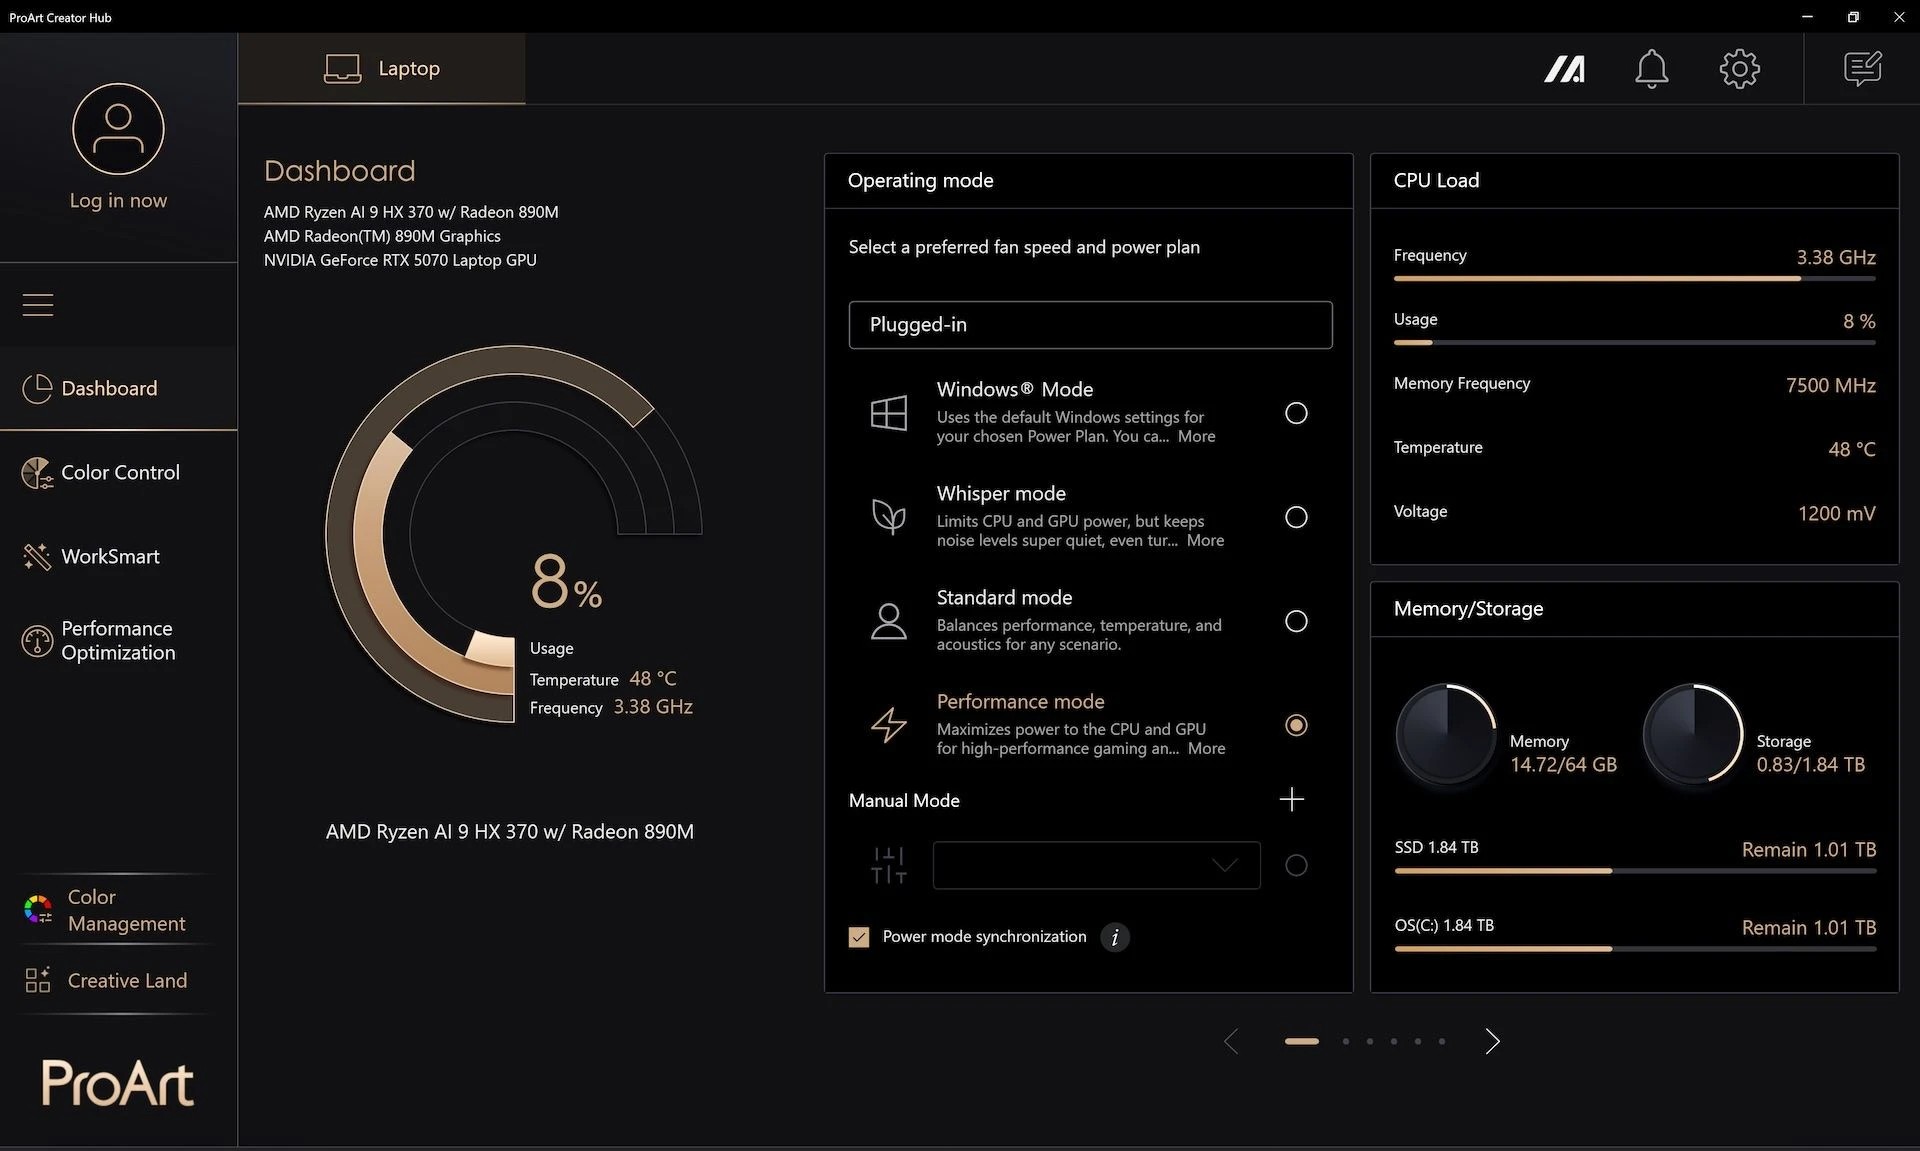1920x1151 pixels.
Task: Click the power mode synchronization info icon
Action: click(1115, 937)
